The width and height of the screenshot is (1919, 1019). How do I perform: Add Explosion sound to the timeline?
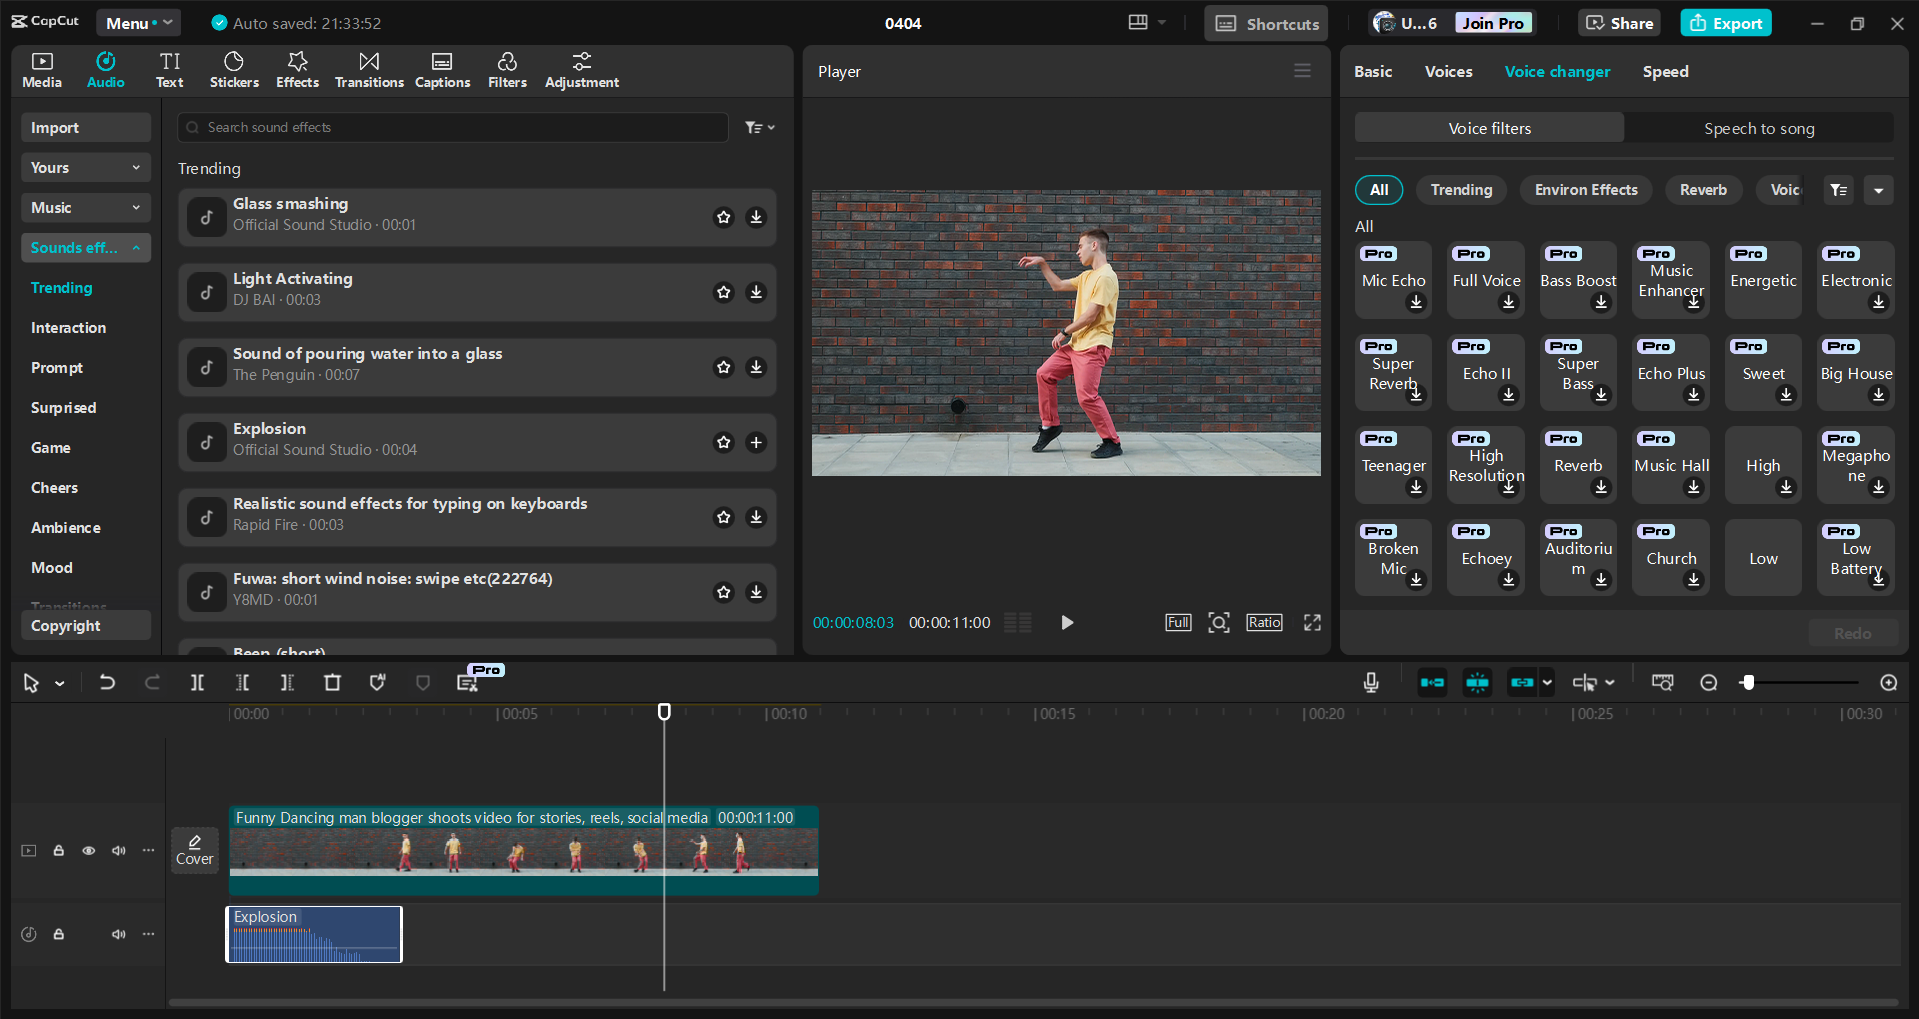(756, 442)
